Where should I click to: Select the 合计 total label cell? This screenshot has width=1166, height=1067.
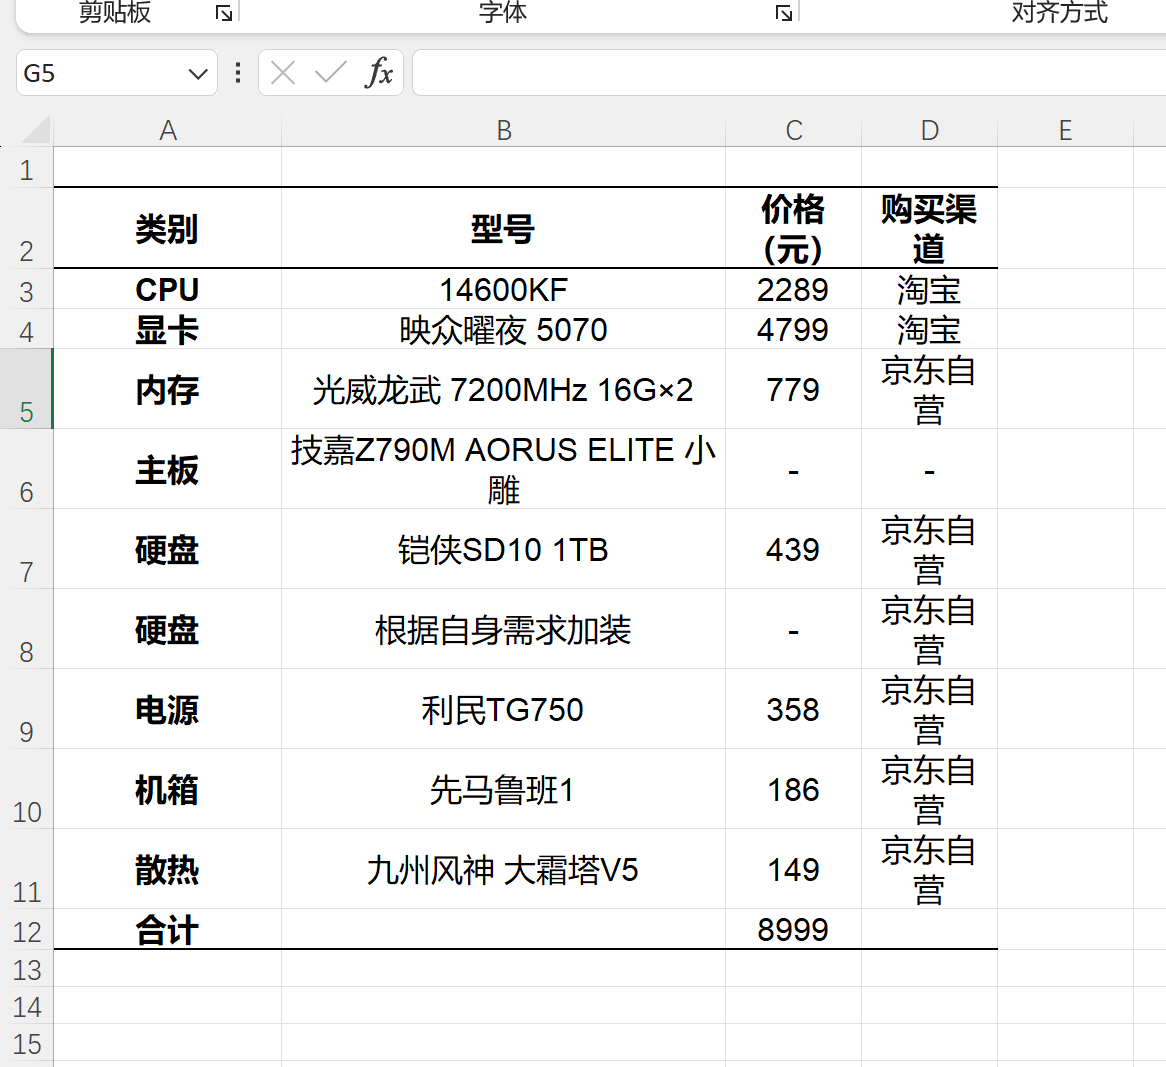168,929
